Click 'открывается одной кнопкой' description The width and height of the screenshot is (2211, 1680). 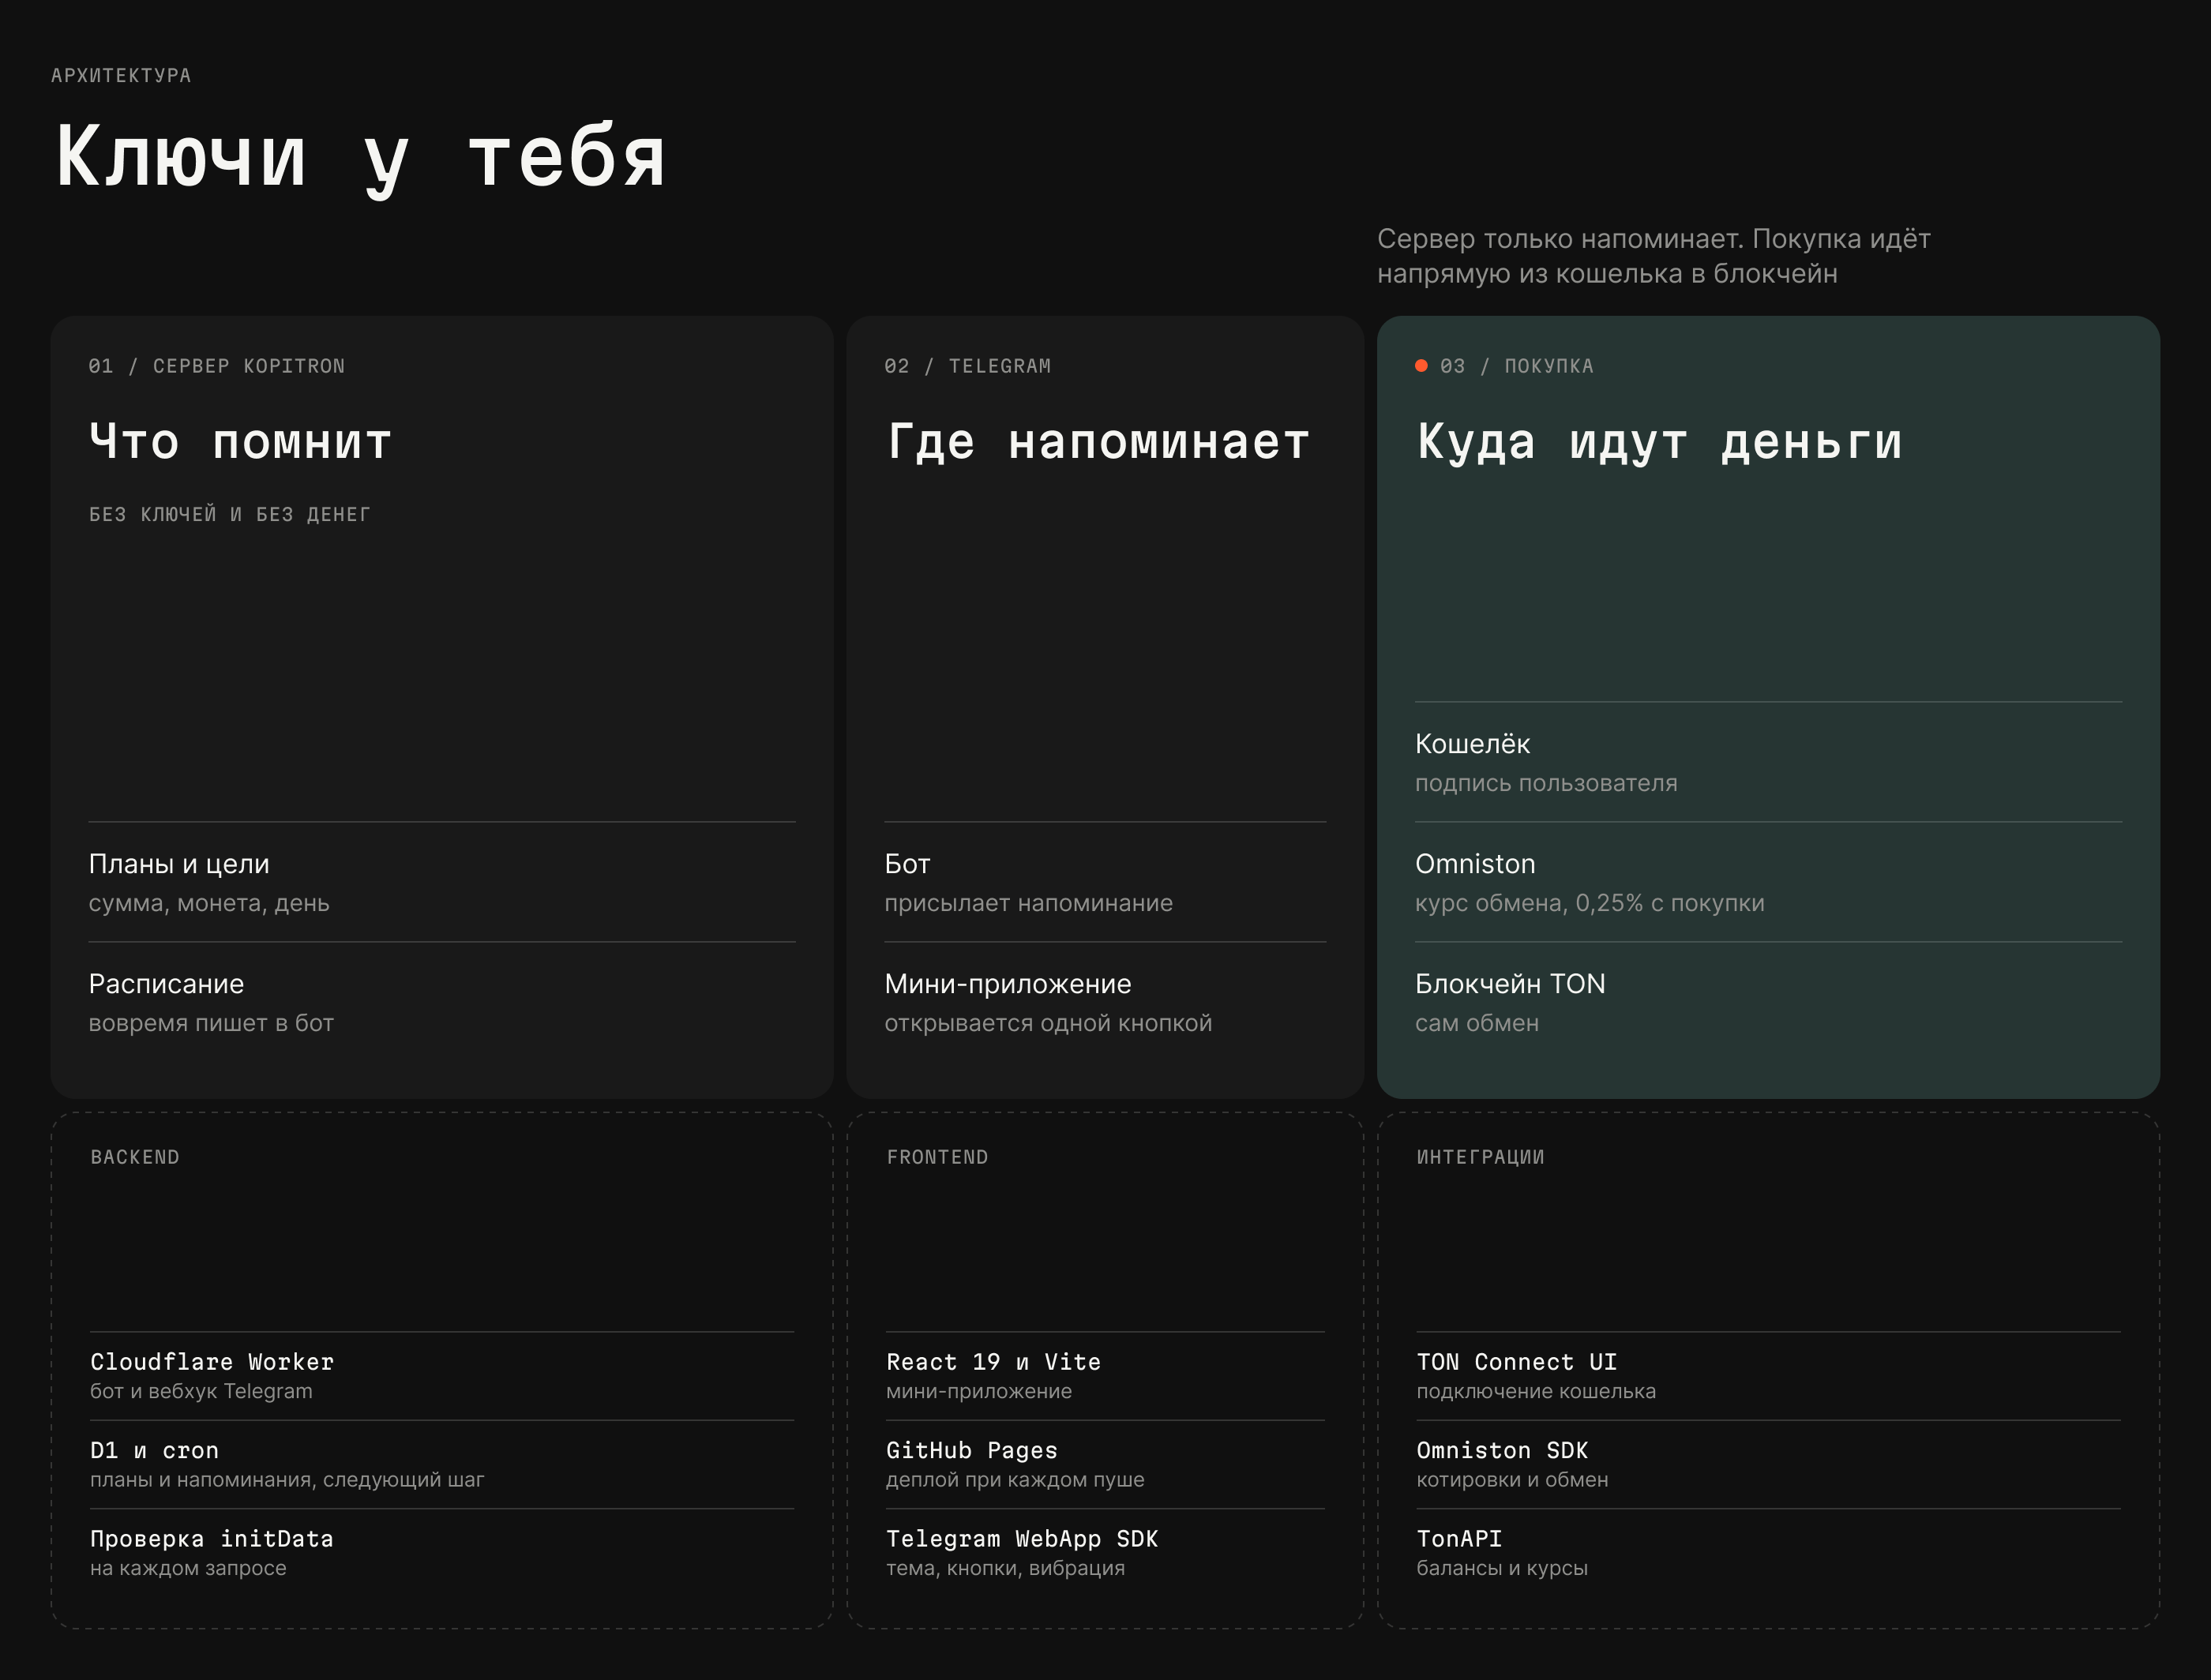click(x=1048, y=1023)
